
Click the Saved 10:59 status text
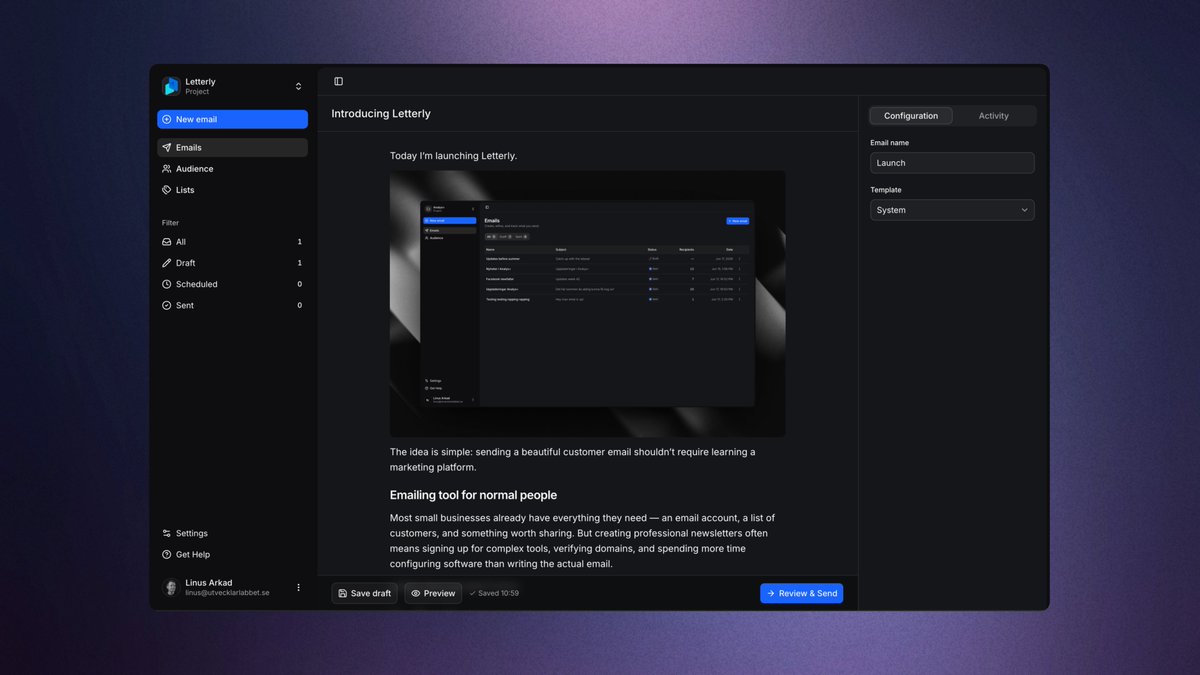click(494, 593)
